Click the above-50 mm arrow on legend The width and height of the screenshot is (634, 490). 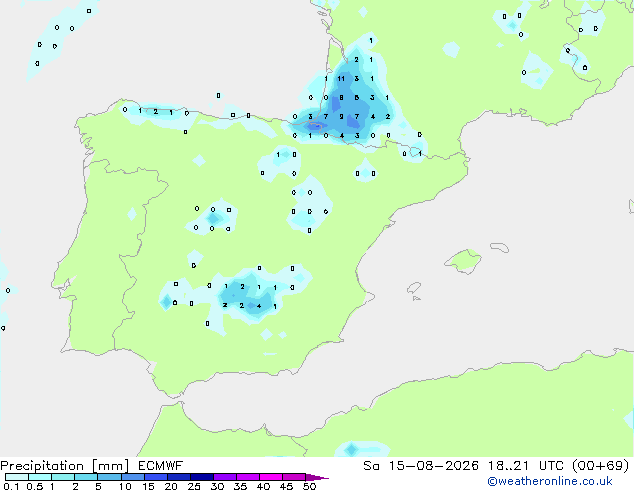317,477
